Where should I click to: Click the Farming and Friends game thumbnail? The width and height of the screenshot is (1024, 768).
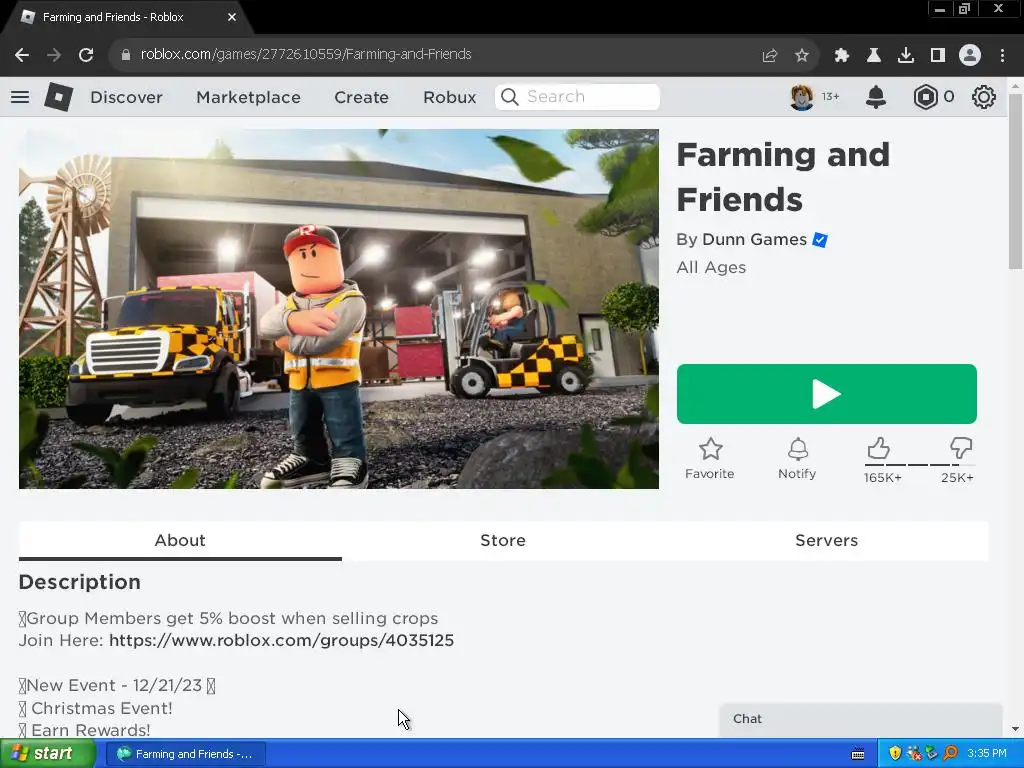(x=339, y=309)
